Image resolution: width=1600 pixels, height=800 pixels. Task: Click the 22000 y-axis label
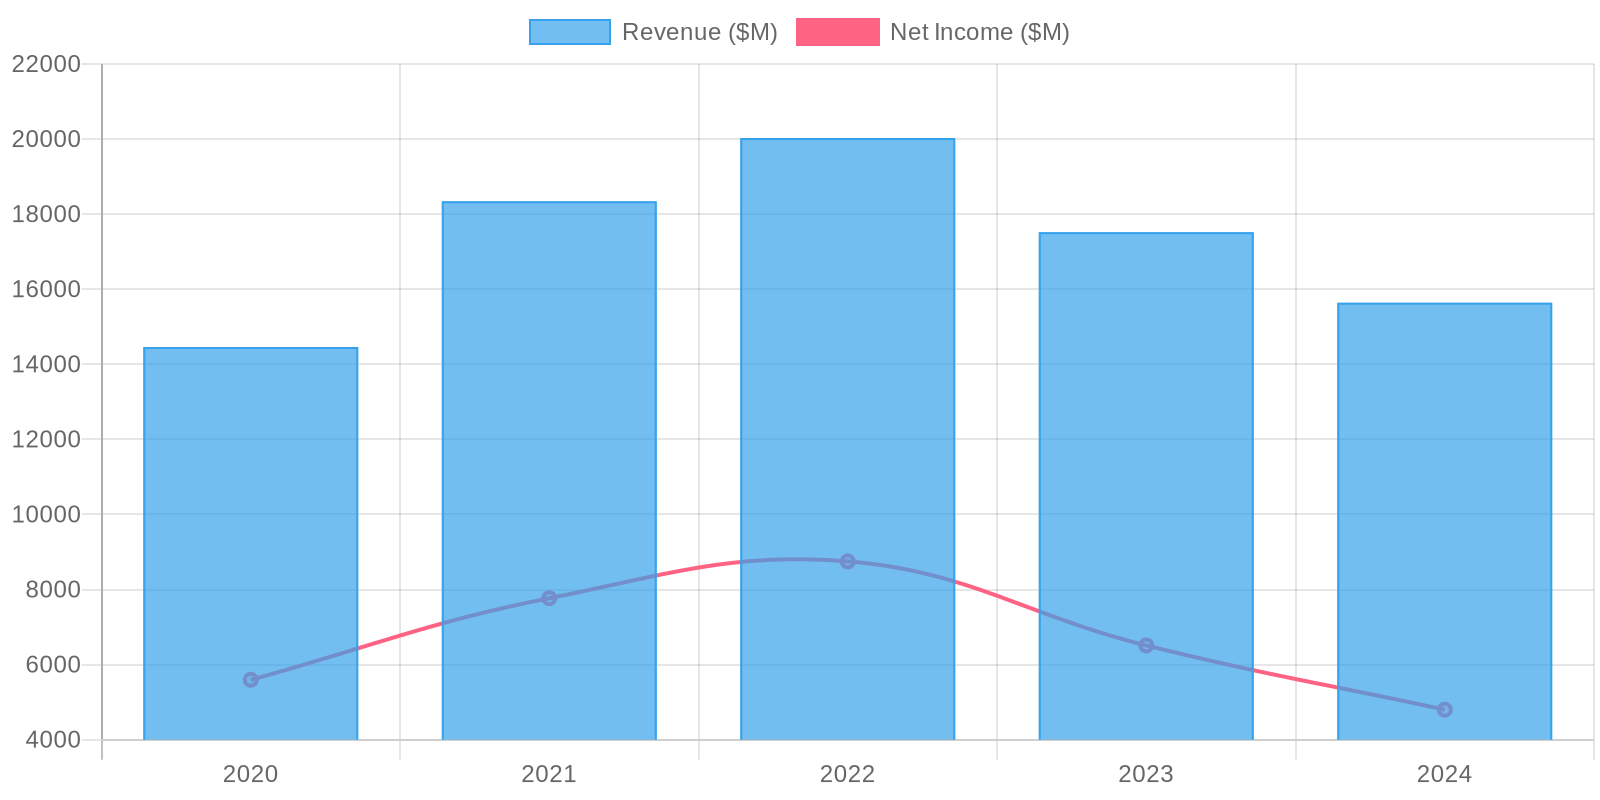46,65
